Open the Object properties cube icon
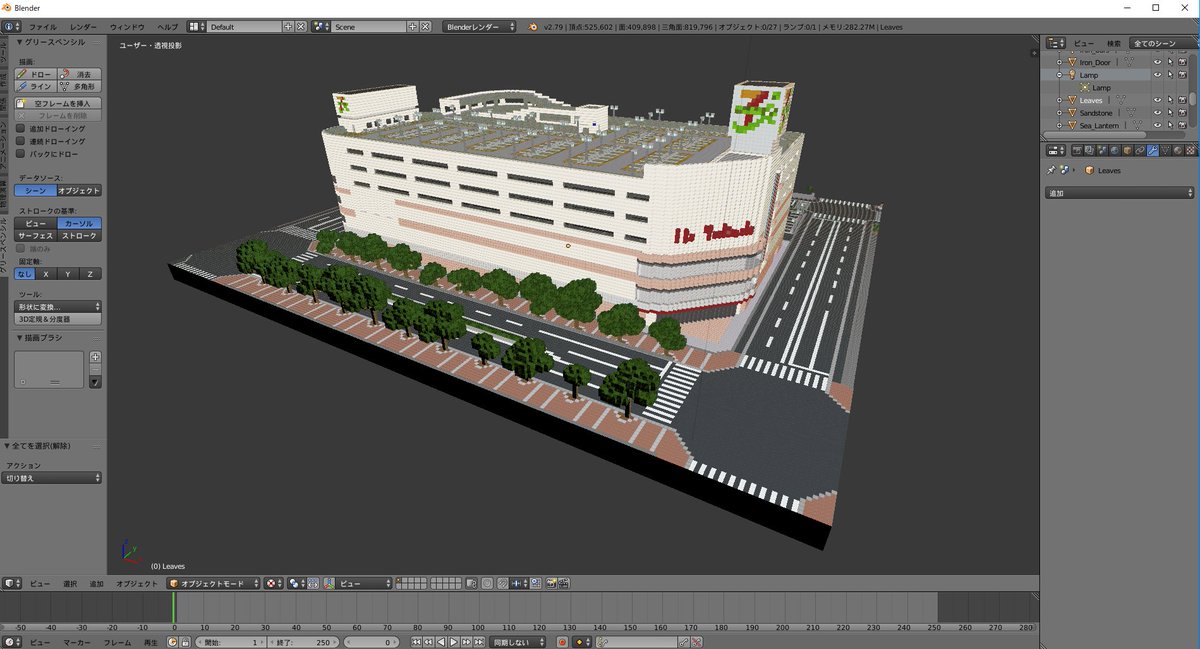Image resolution: width=1200 pixels, height=649 pixels. 1127,150
